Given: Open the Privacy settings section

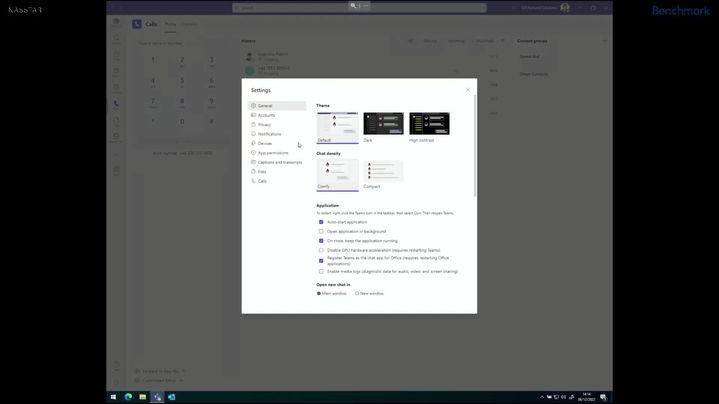Looking at the screenshot, I should point(277,125).
